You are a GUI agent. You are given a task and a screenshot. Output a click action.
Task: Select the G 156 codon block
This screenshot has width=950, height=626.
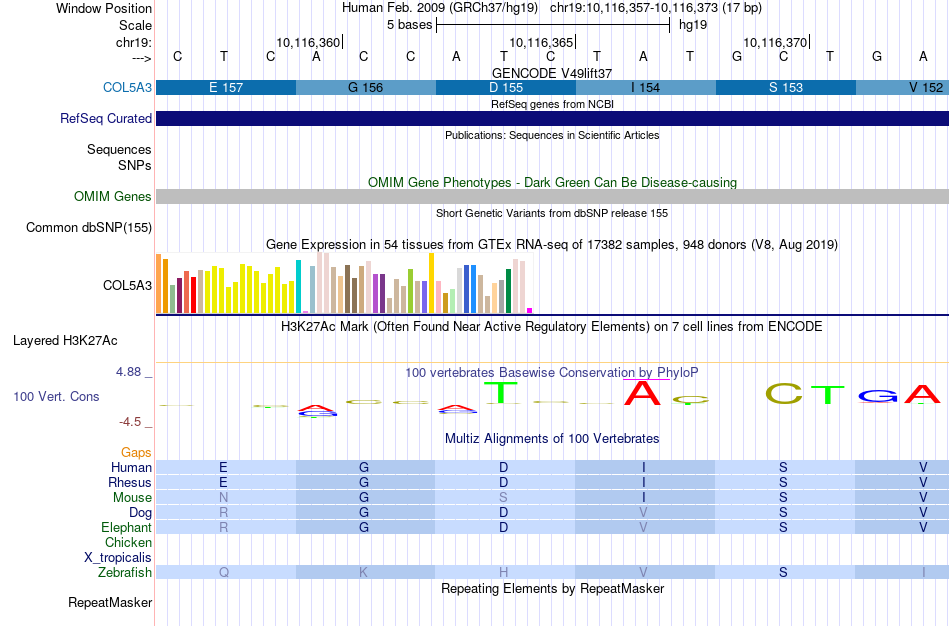366,87
